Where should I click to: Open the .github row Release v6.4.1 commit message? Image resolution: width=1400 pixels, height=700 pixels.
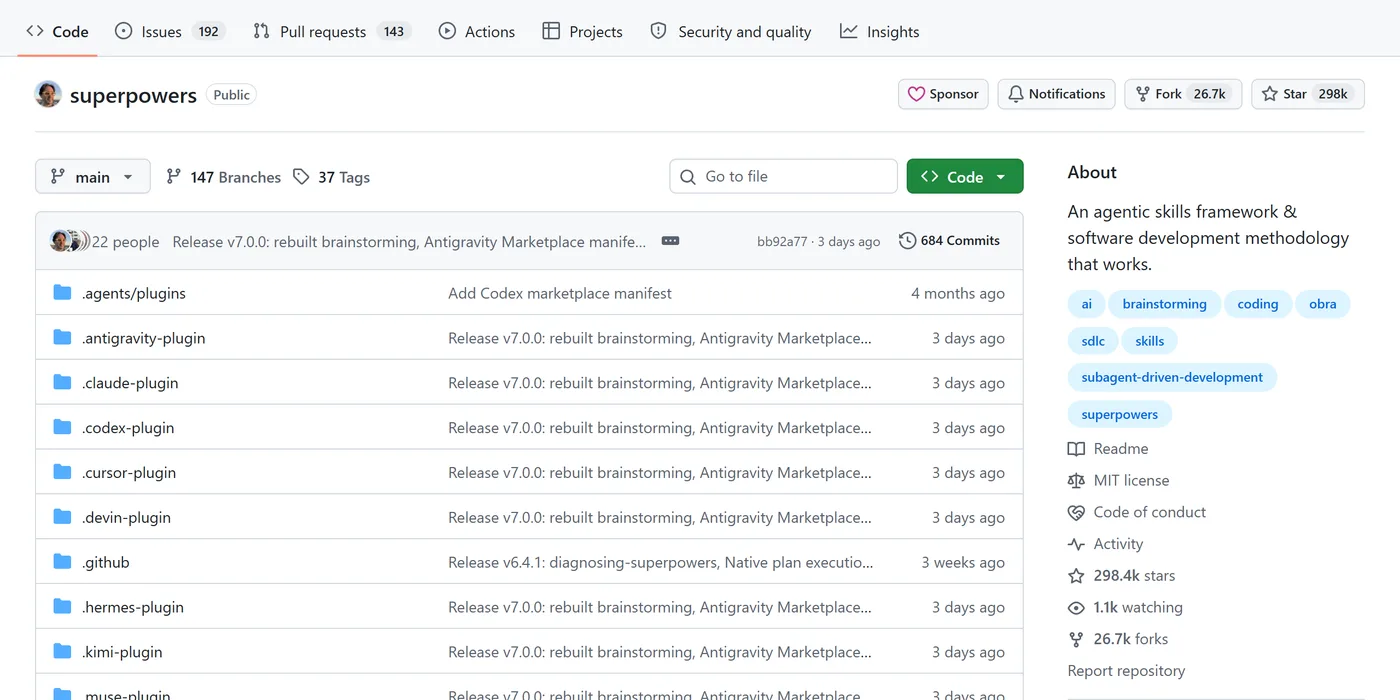pos(660,562)
